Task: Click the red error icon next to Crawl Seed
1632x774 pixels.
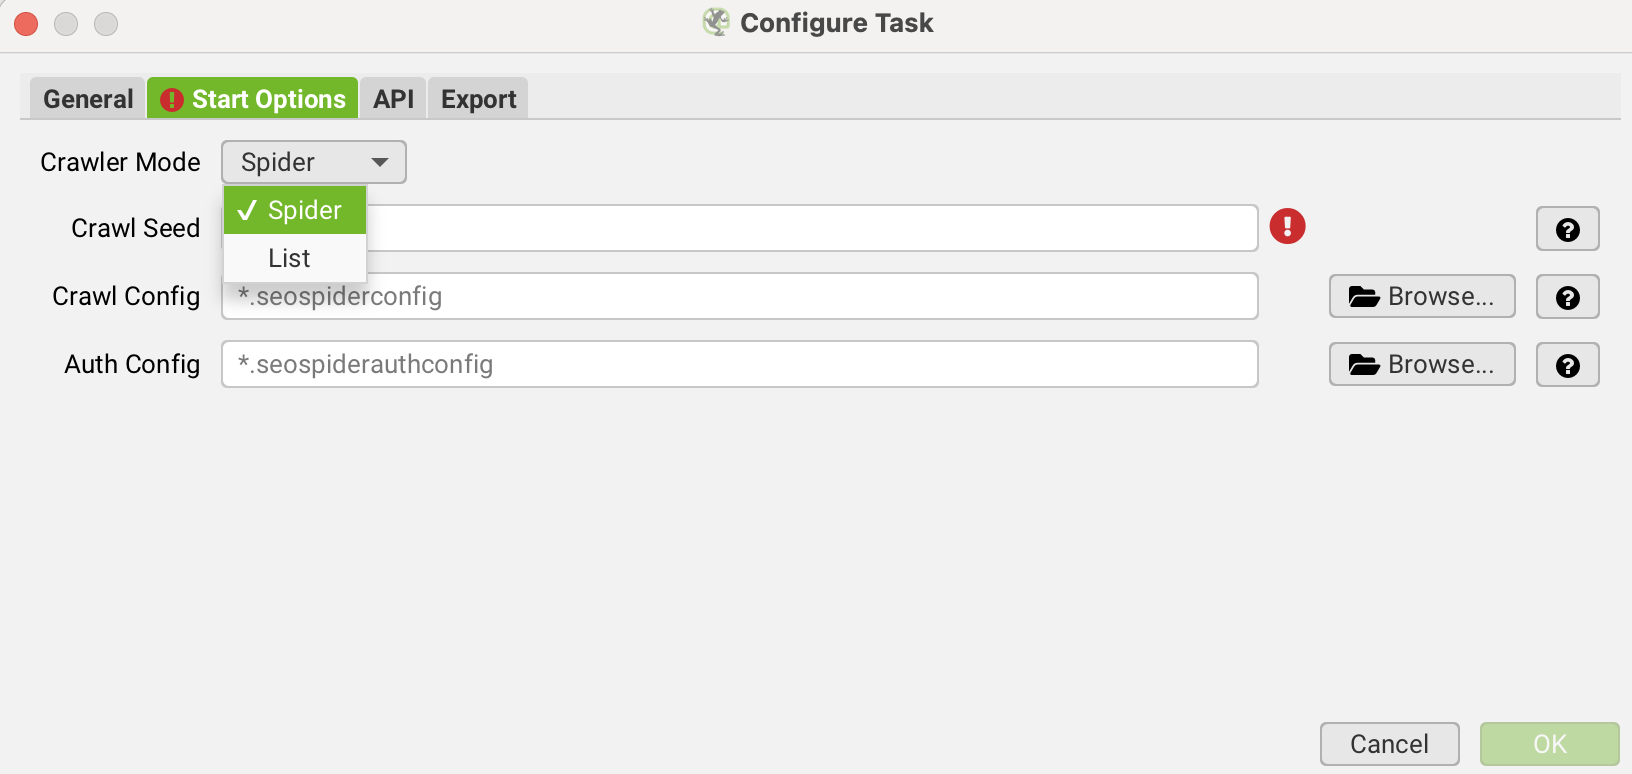Action: [x=1287, y=227]
